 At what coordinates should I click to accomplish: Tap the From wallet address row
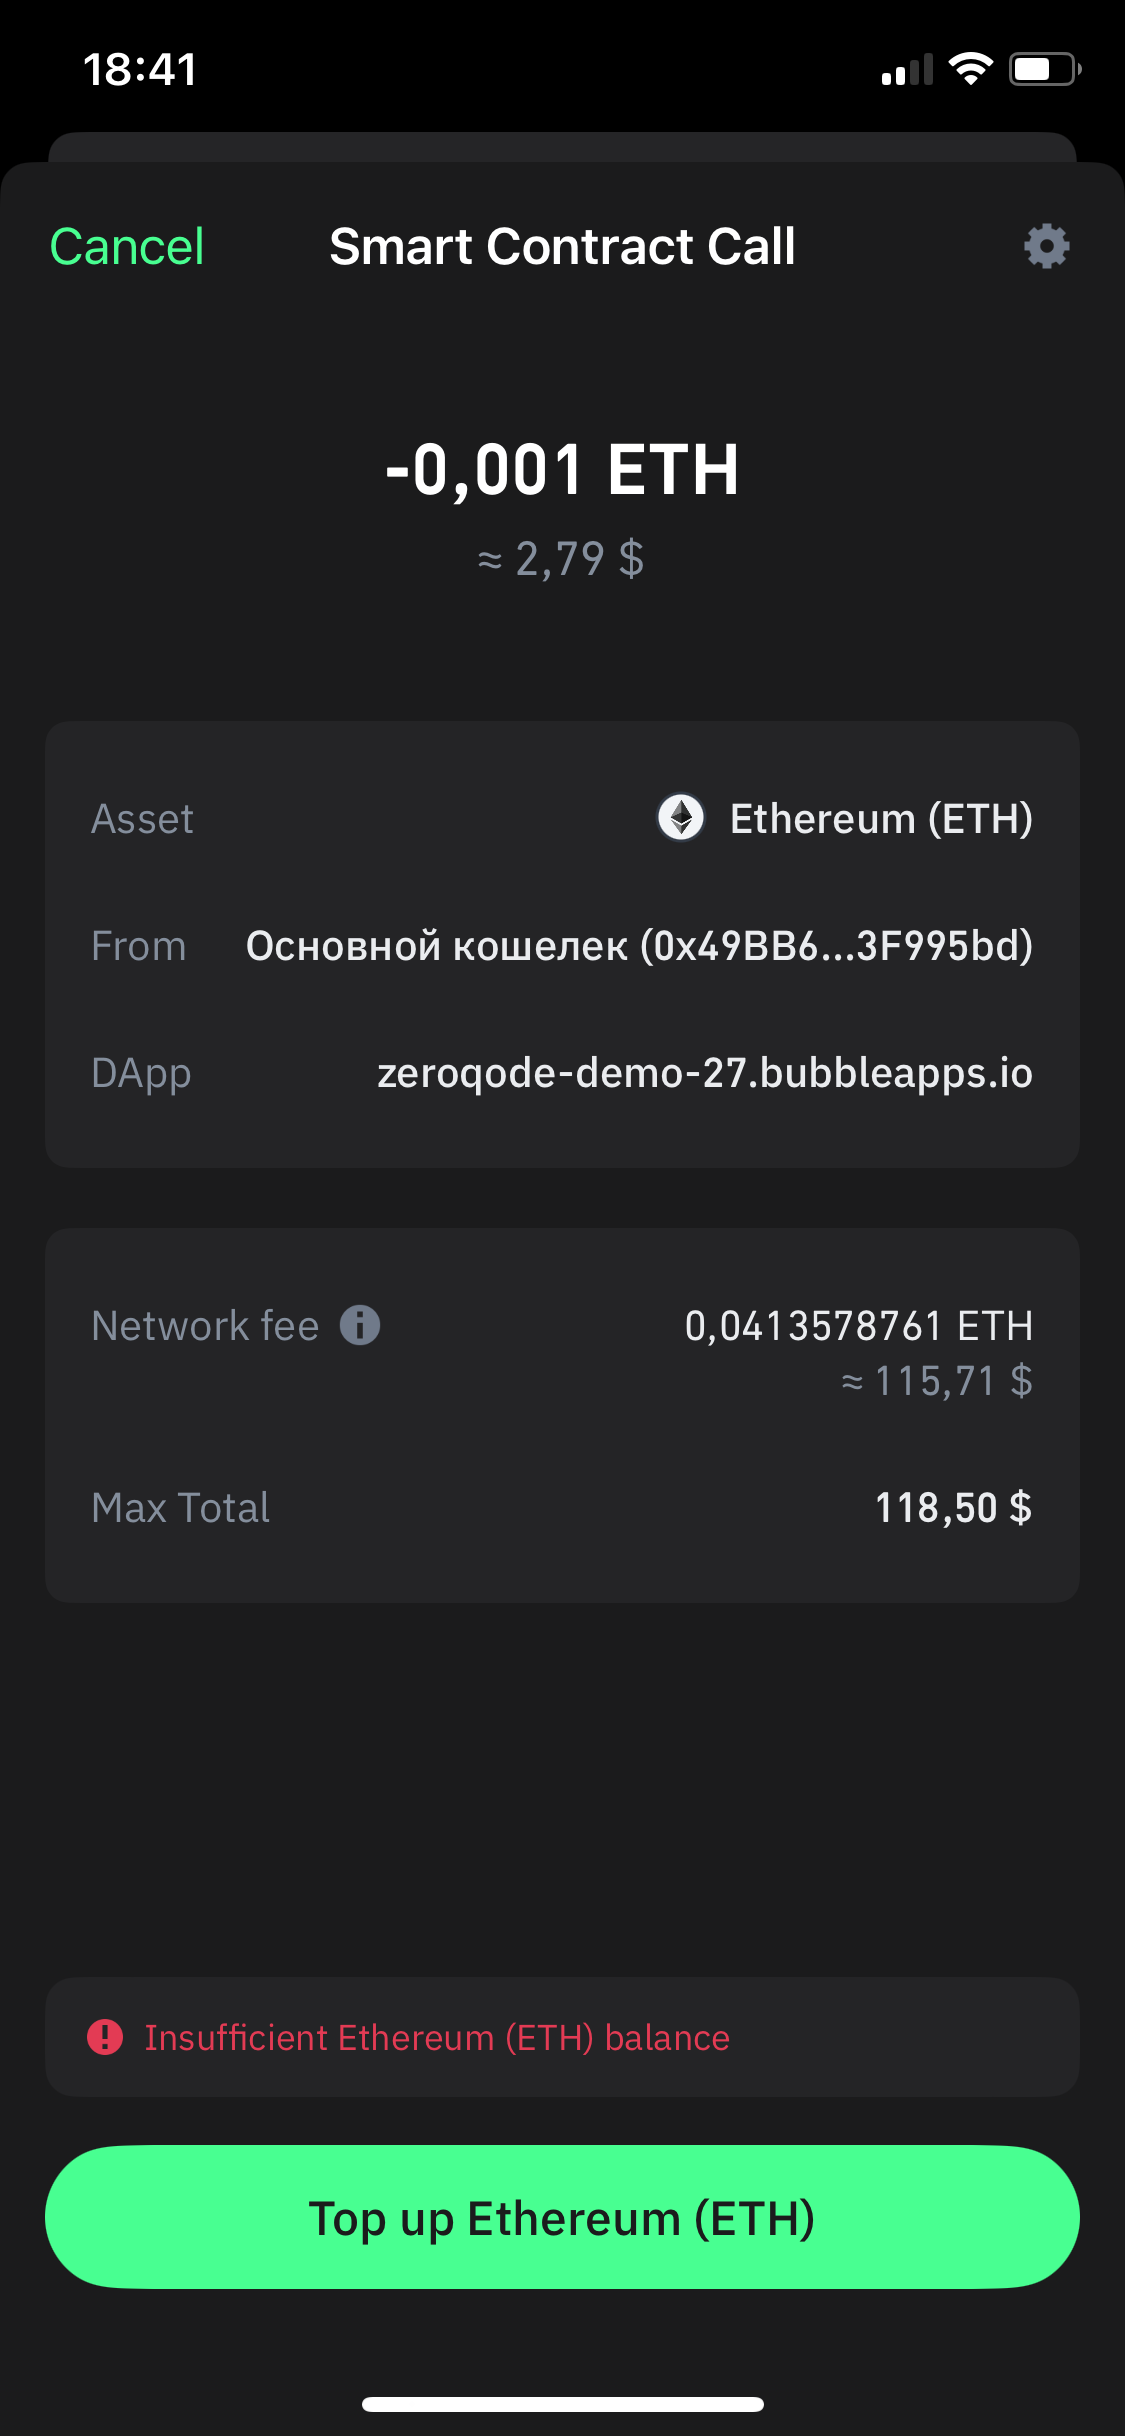point(562,945)
